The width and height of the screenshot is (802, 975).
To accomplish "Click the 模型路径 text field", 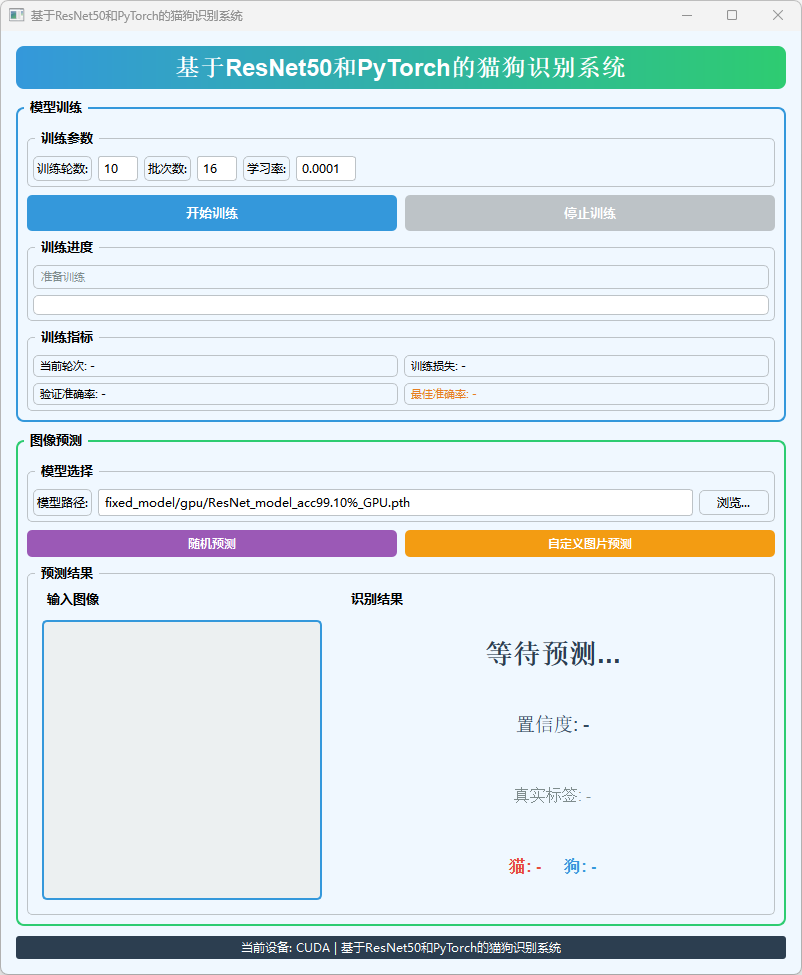I will click(x=395, y=502).
